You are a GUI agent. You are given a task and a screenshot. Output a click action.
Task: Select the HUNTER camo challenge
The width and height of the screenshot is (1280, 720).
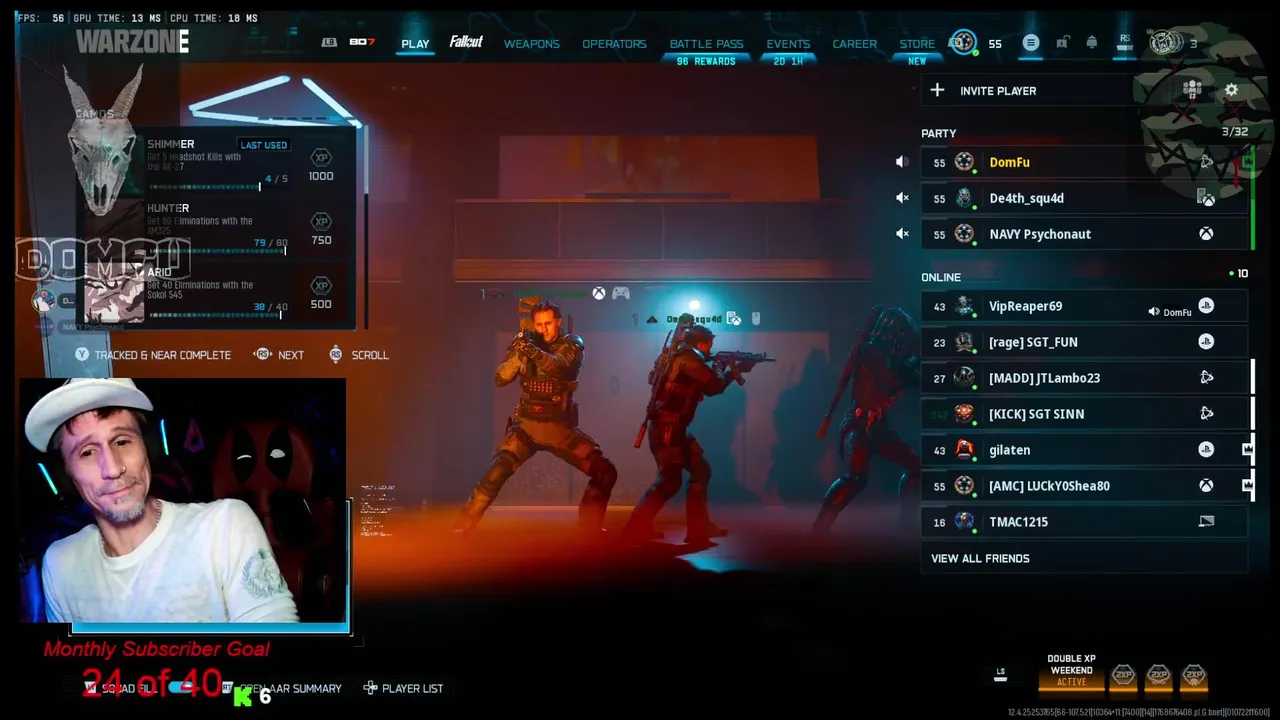[x=220, y=227]
